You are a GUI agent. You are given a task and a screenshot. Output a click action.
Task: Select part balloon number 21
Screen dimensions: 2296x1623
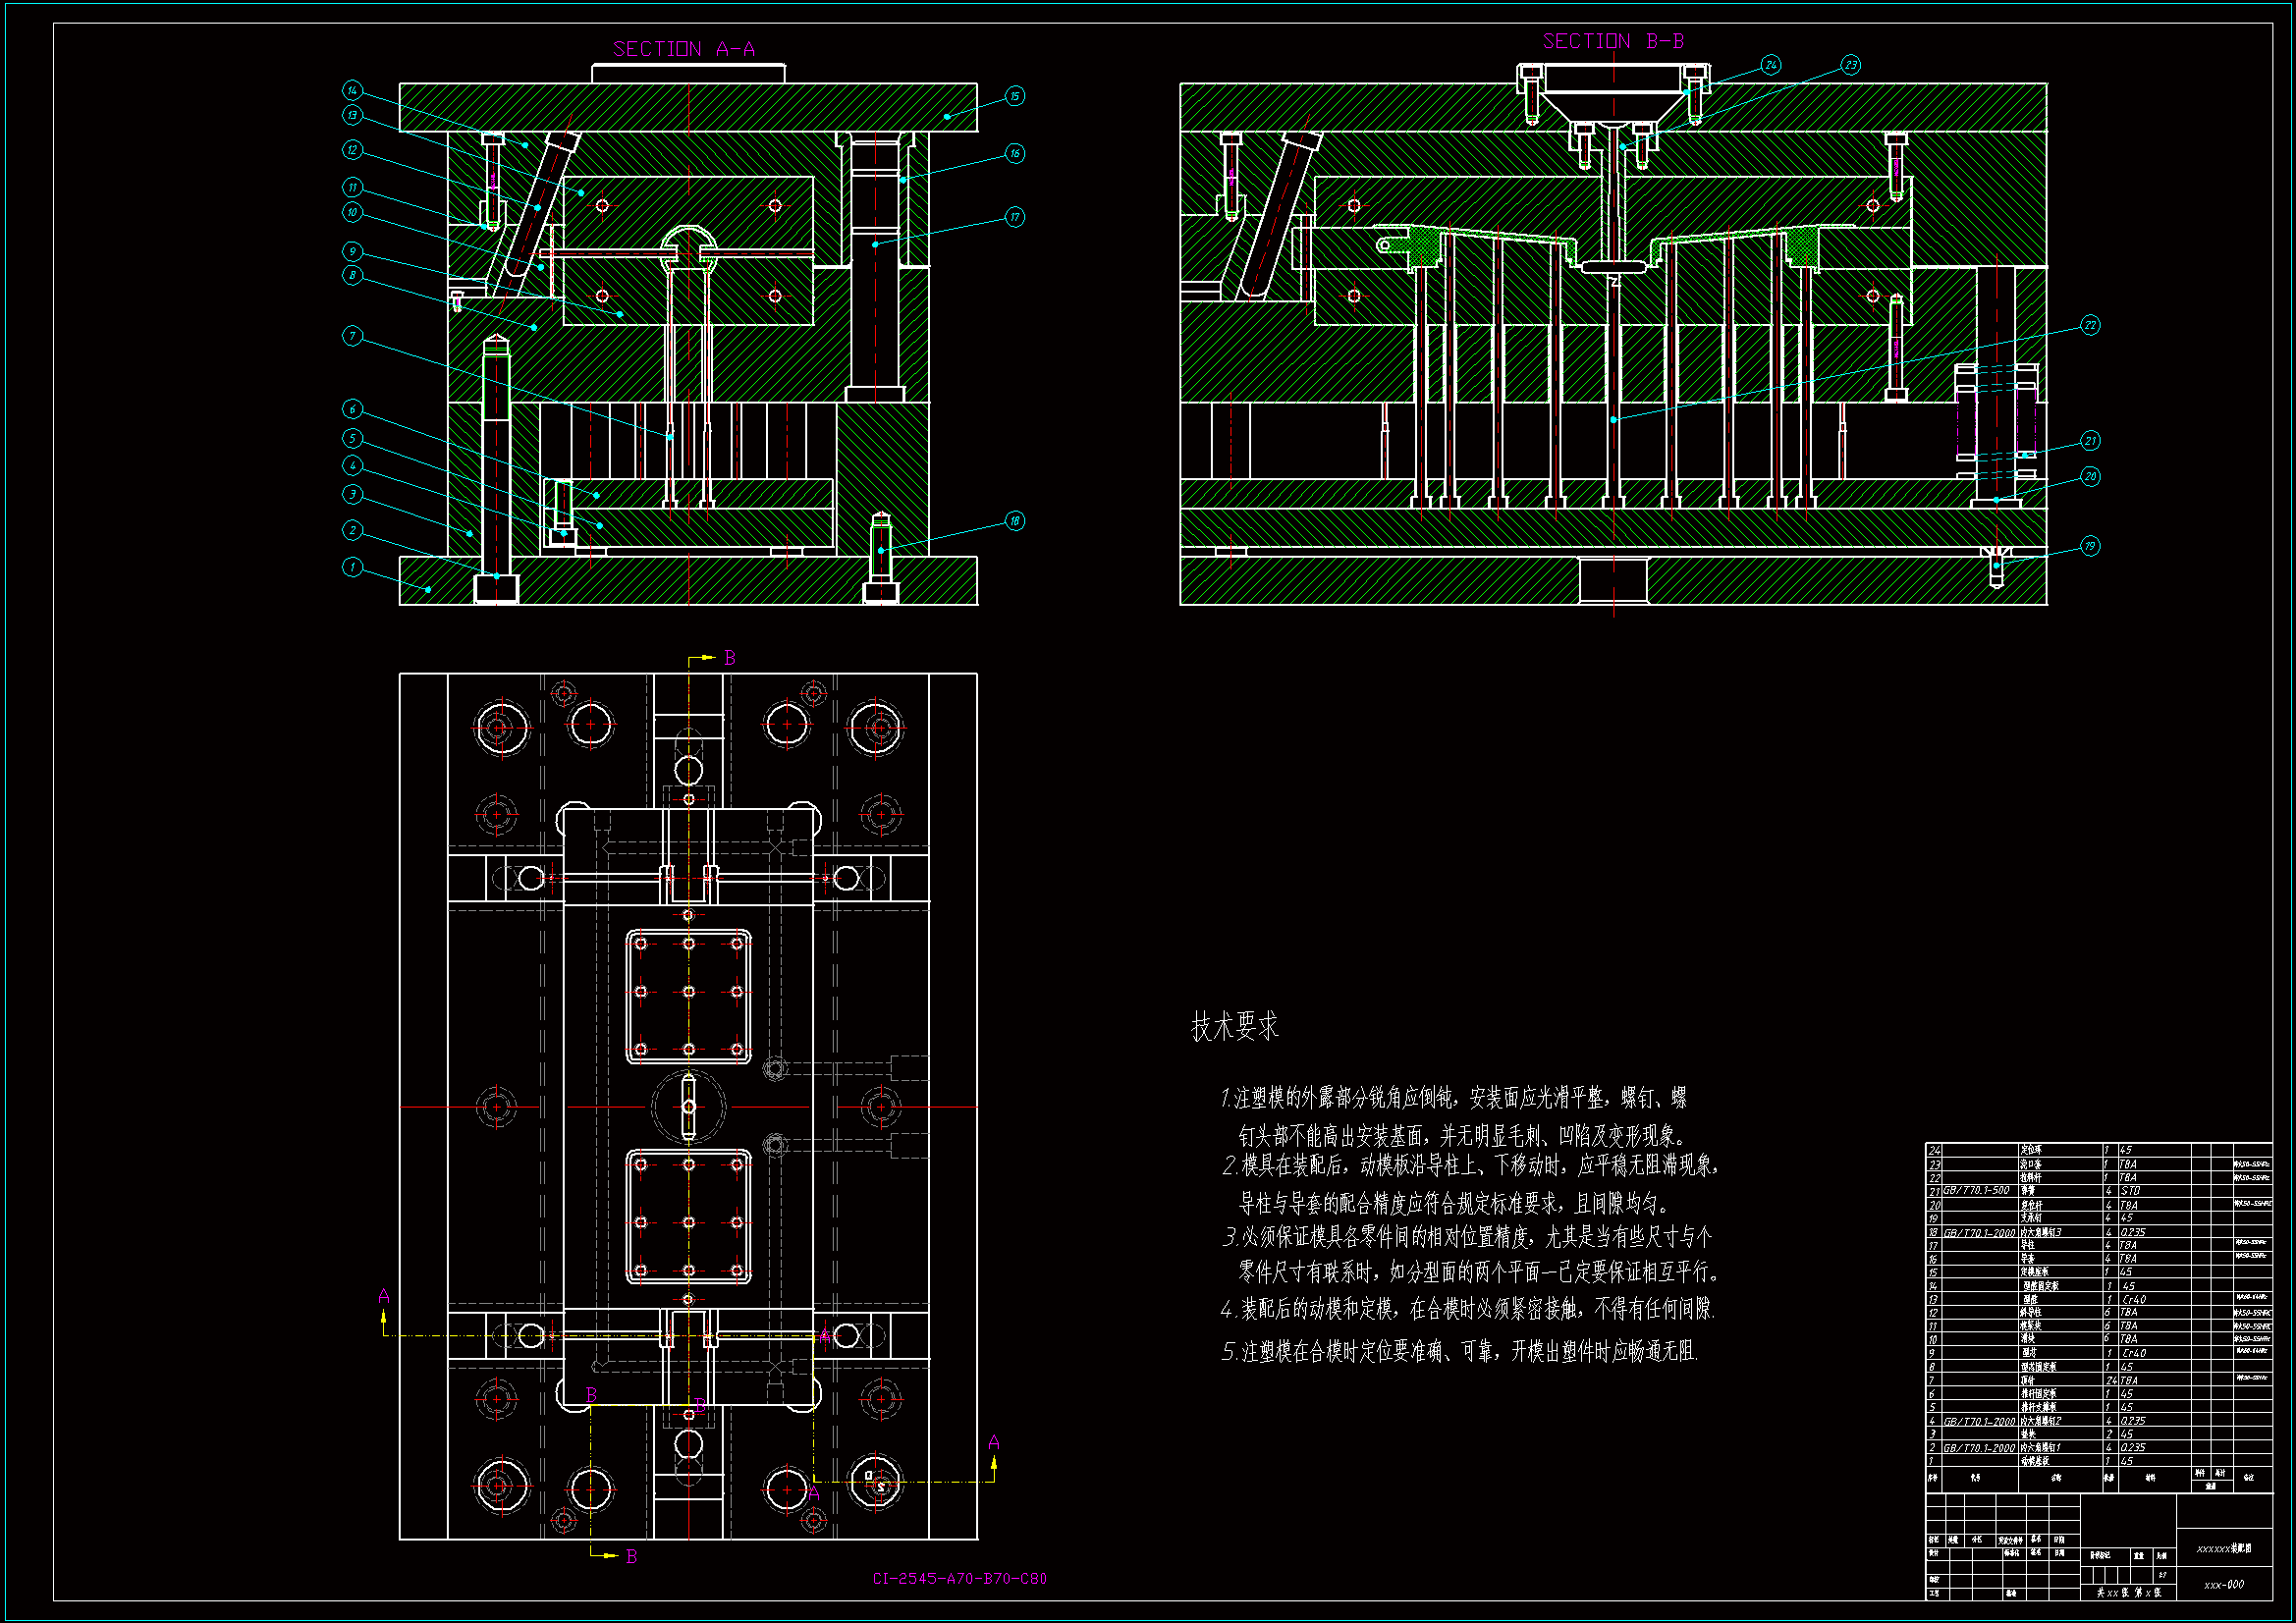[2090, 441]
